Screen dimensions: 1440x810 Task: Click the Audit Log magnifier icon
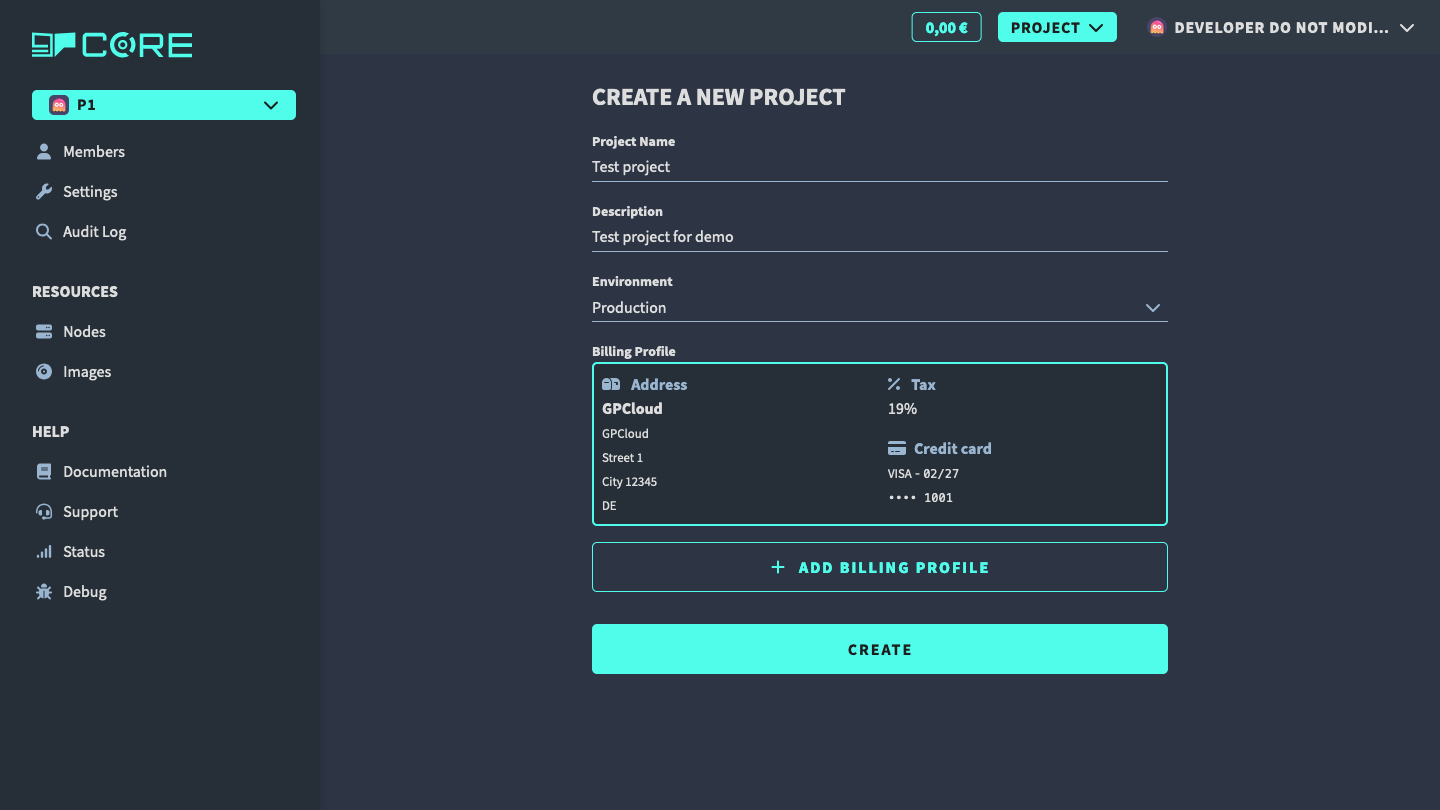[x=44, y=232]
